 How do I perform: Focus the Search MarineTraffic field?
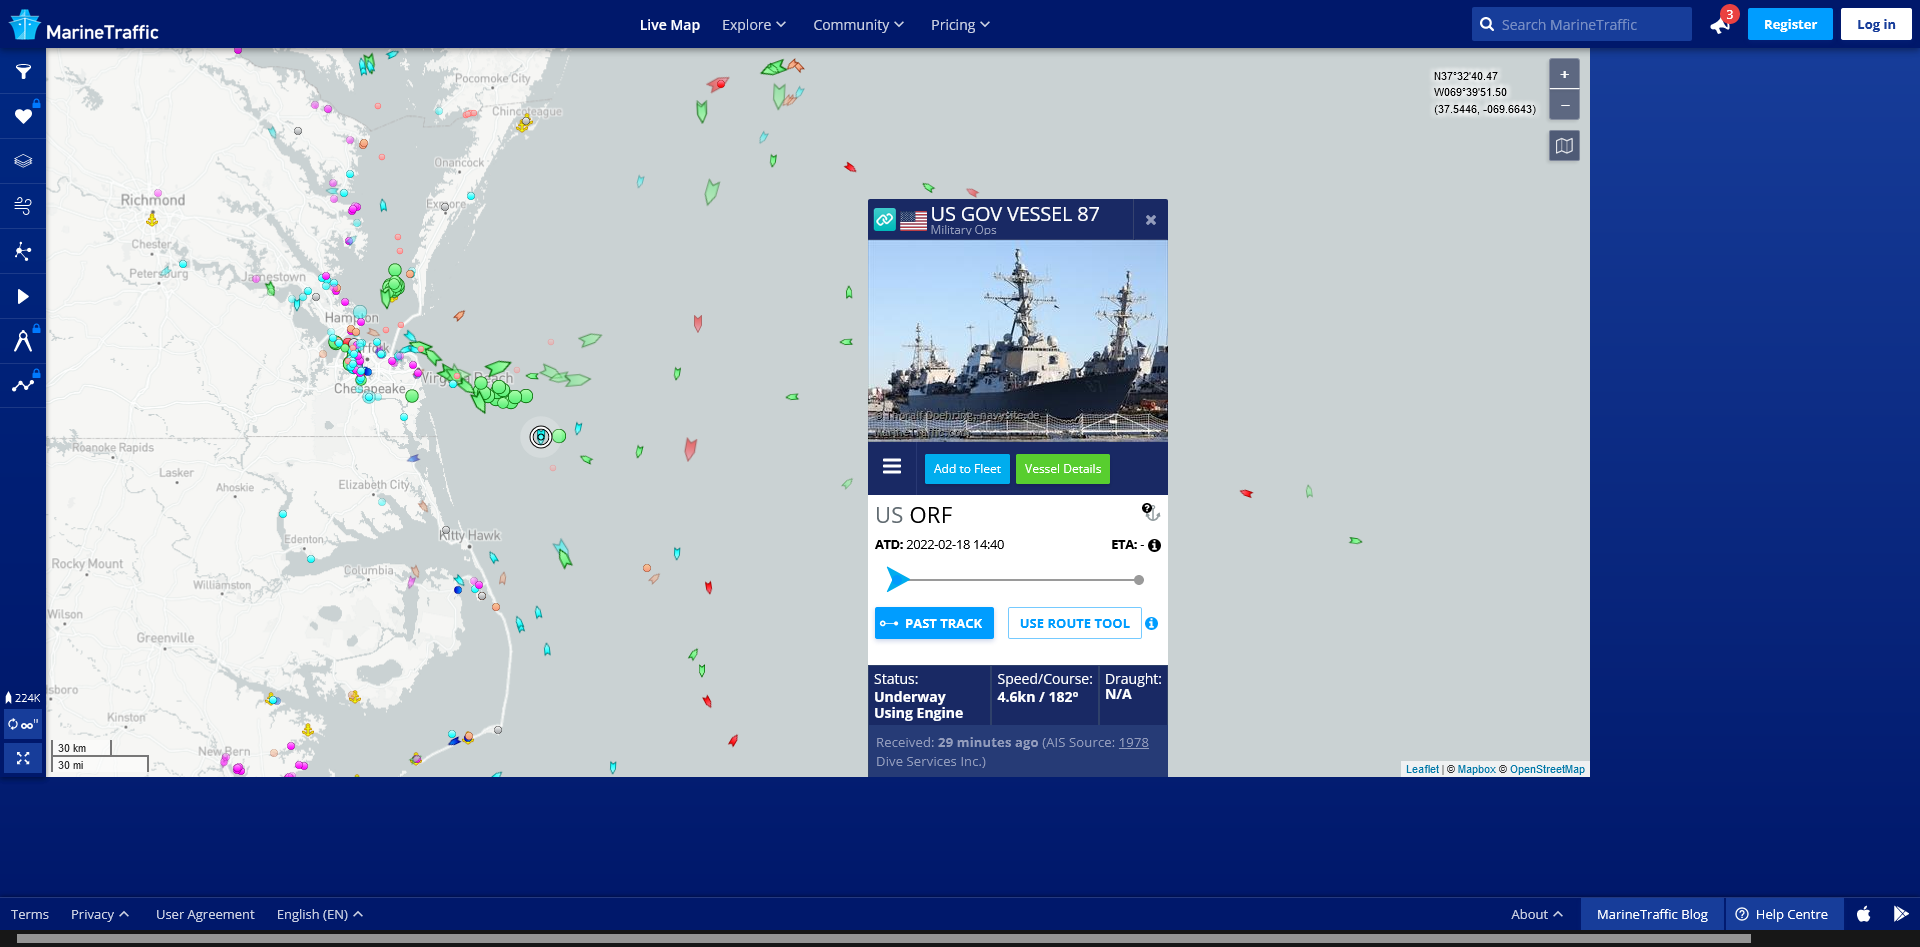(x=1582, y=24)
